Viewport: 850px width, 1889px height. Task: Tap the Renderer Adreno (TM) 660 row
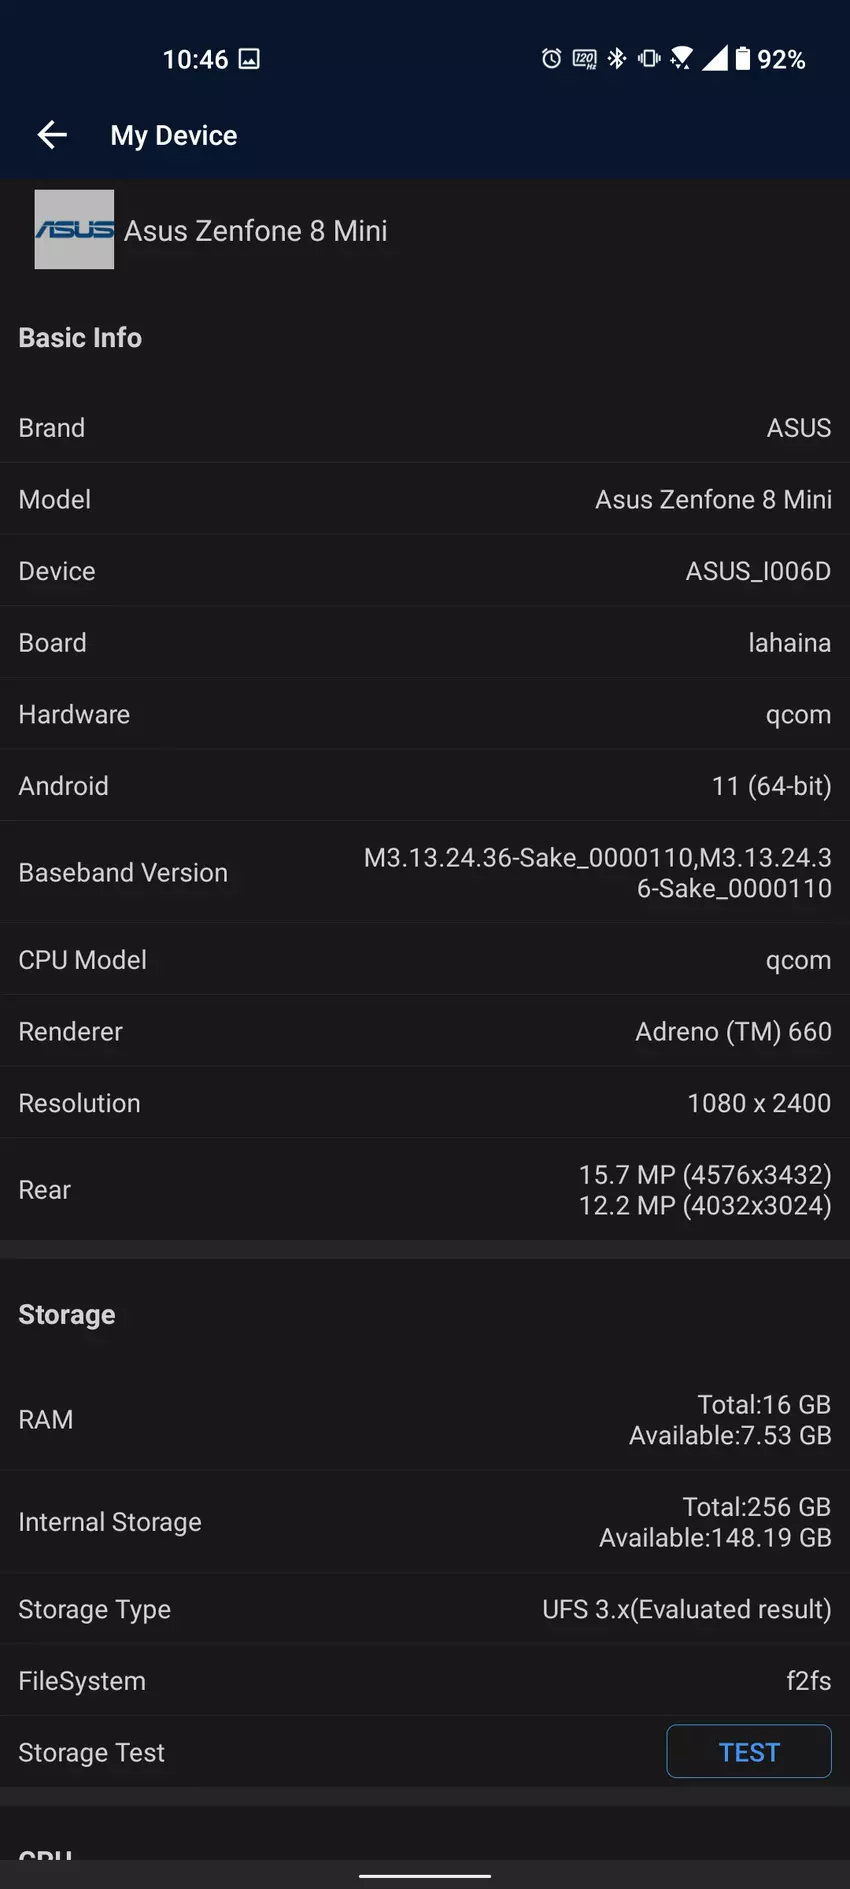[425, 1031]
